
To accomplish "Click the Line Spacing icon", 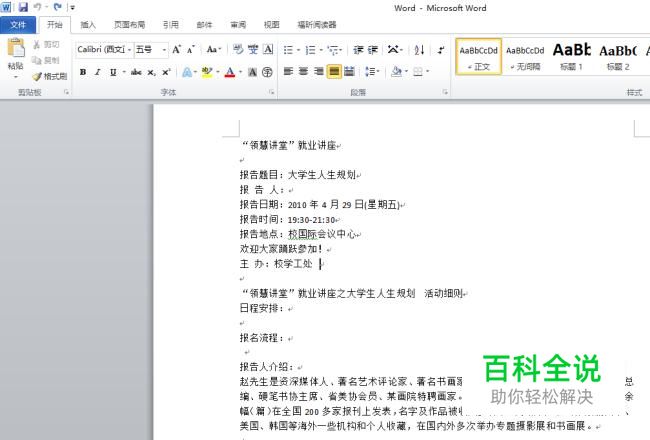I will coord(370,71).
